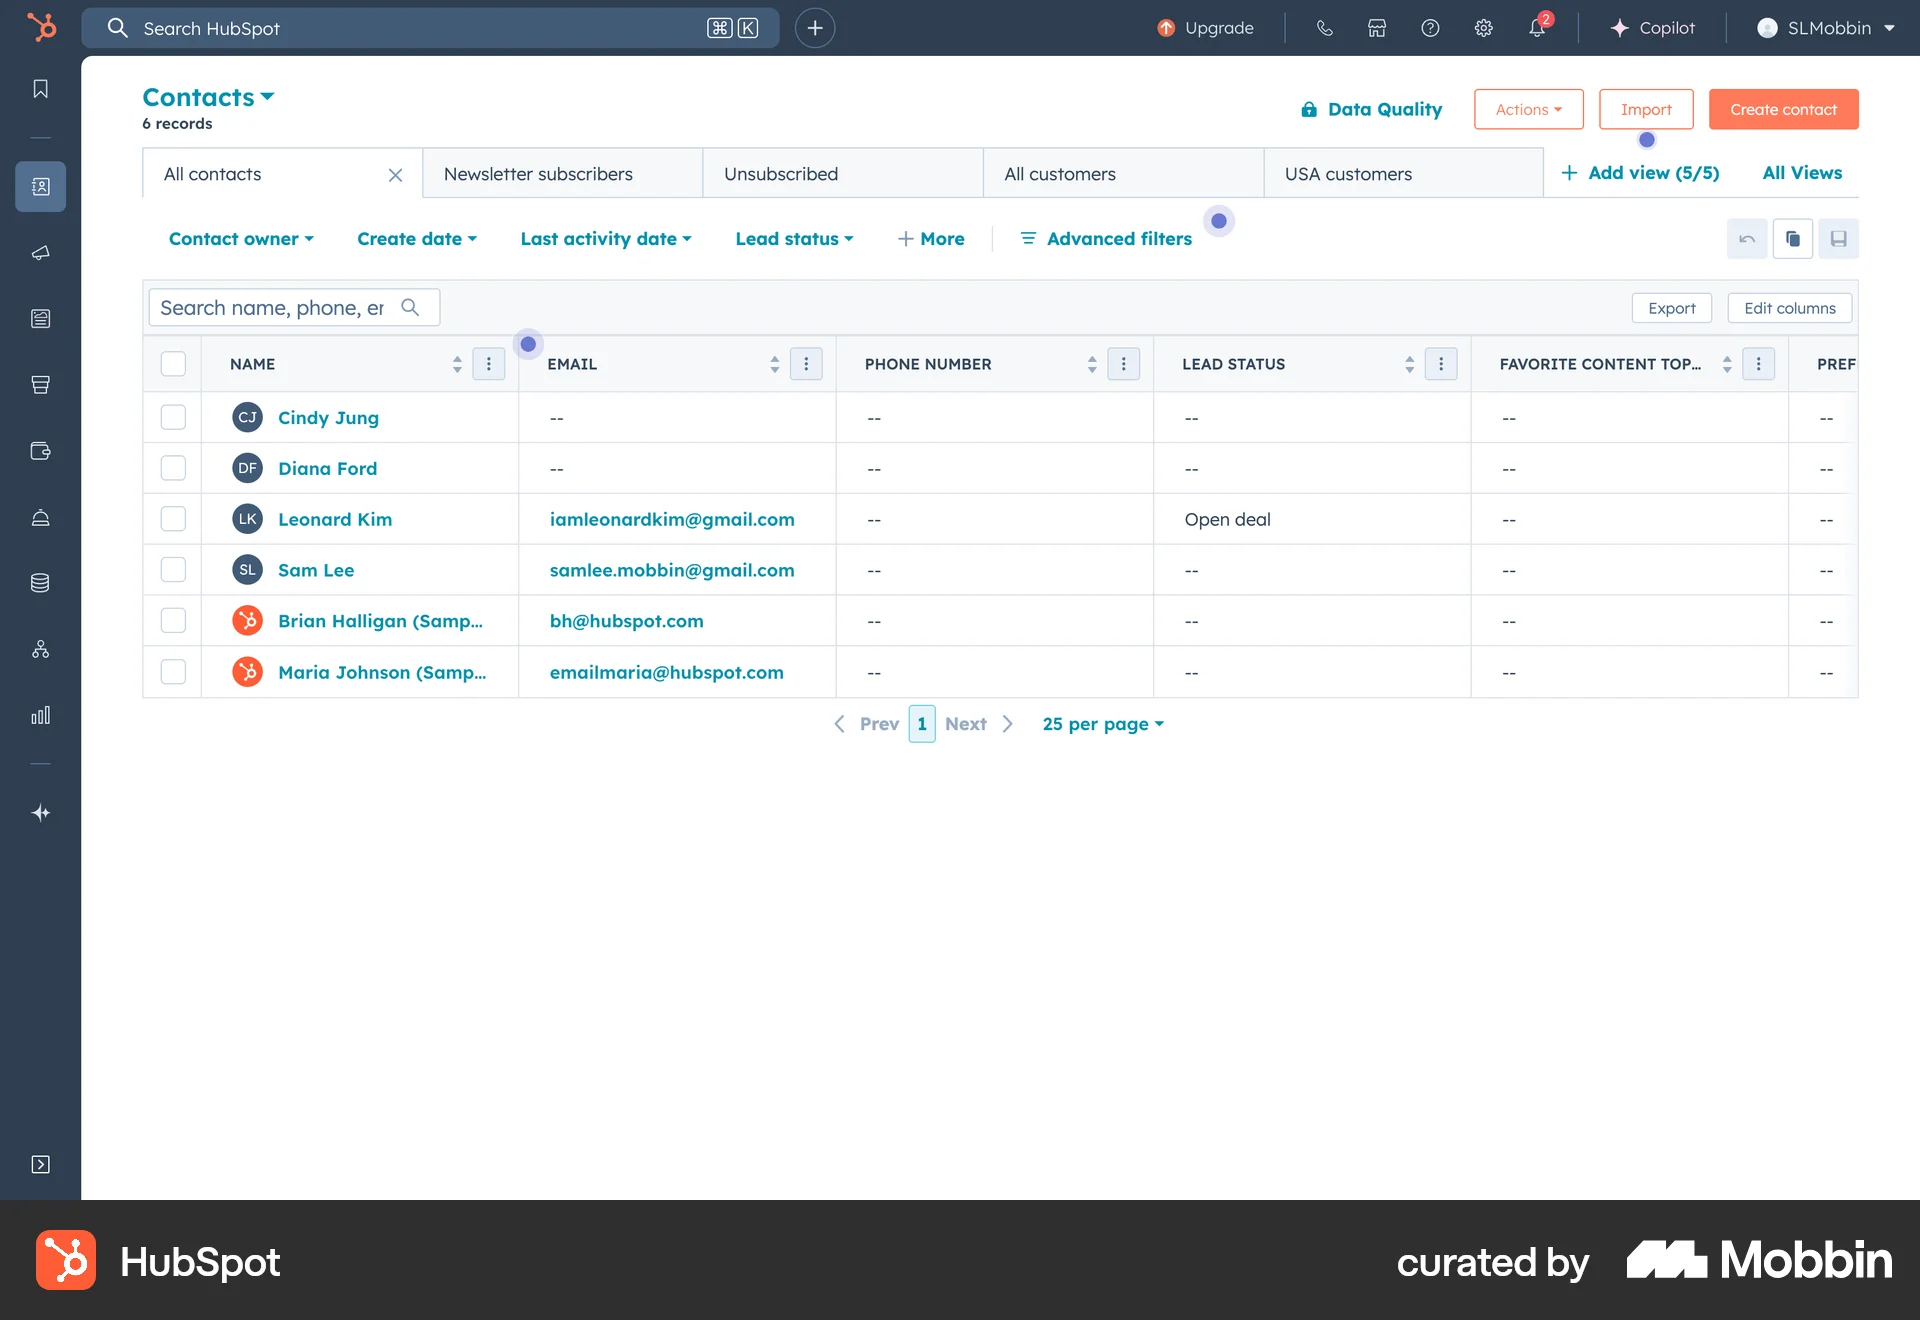Screen dimensions: 1920x1320
Task: Open the Lead status filter dropdown
Action: 794,238
